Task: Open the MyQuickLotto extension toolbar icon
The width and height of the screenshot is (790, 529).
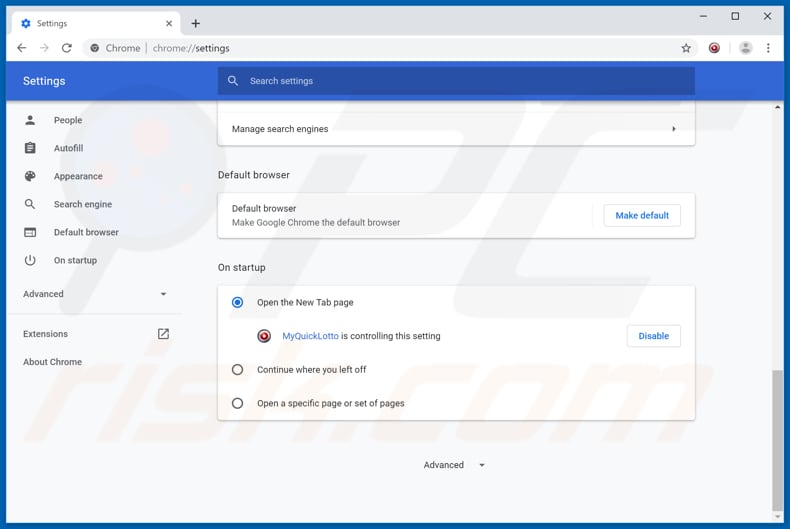Action: pyautogui.click(x=714, y=48)
